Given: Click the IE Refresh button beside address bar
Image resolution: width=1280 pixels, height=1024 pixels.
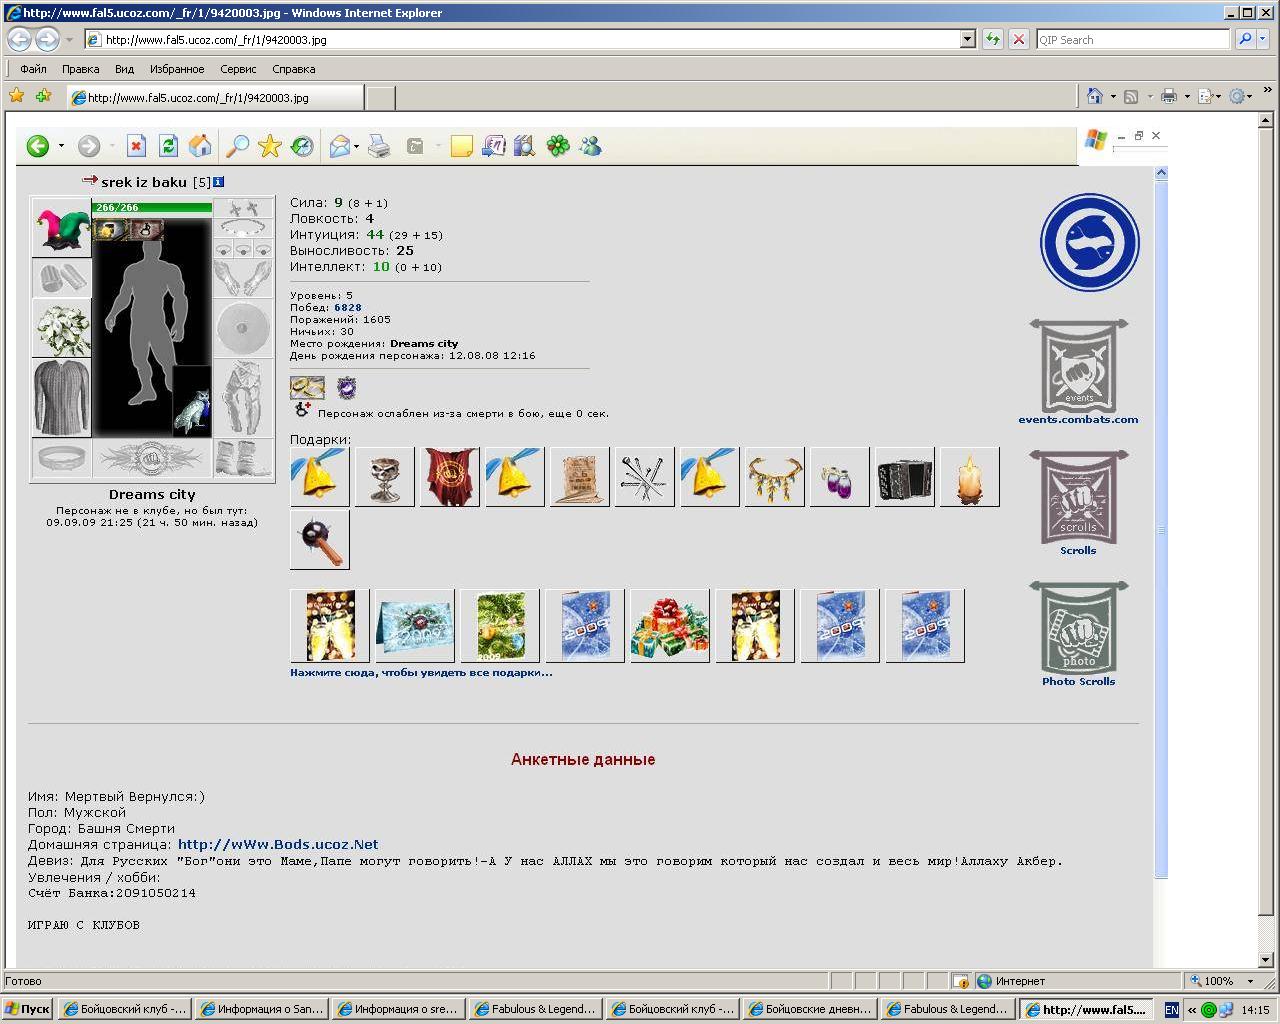Looking at the screenshot, I should 992,39.
